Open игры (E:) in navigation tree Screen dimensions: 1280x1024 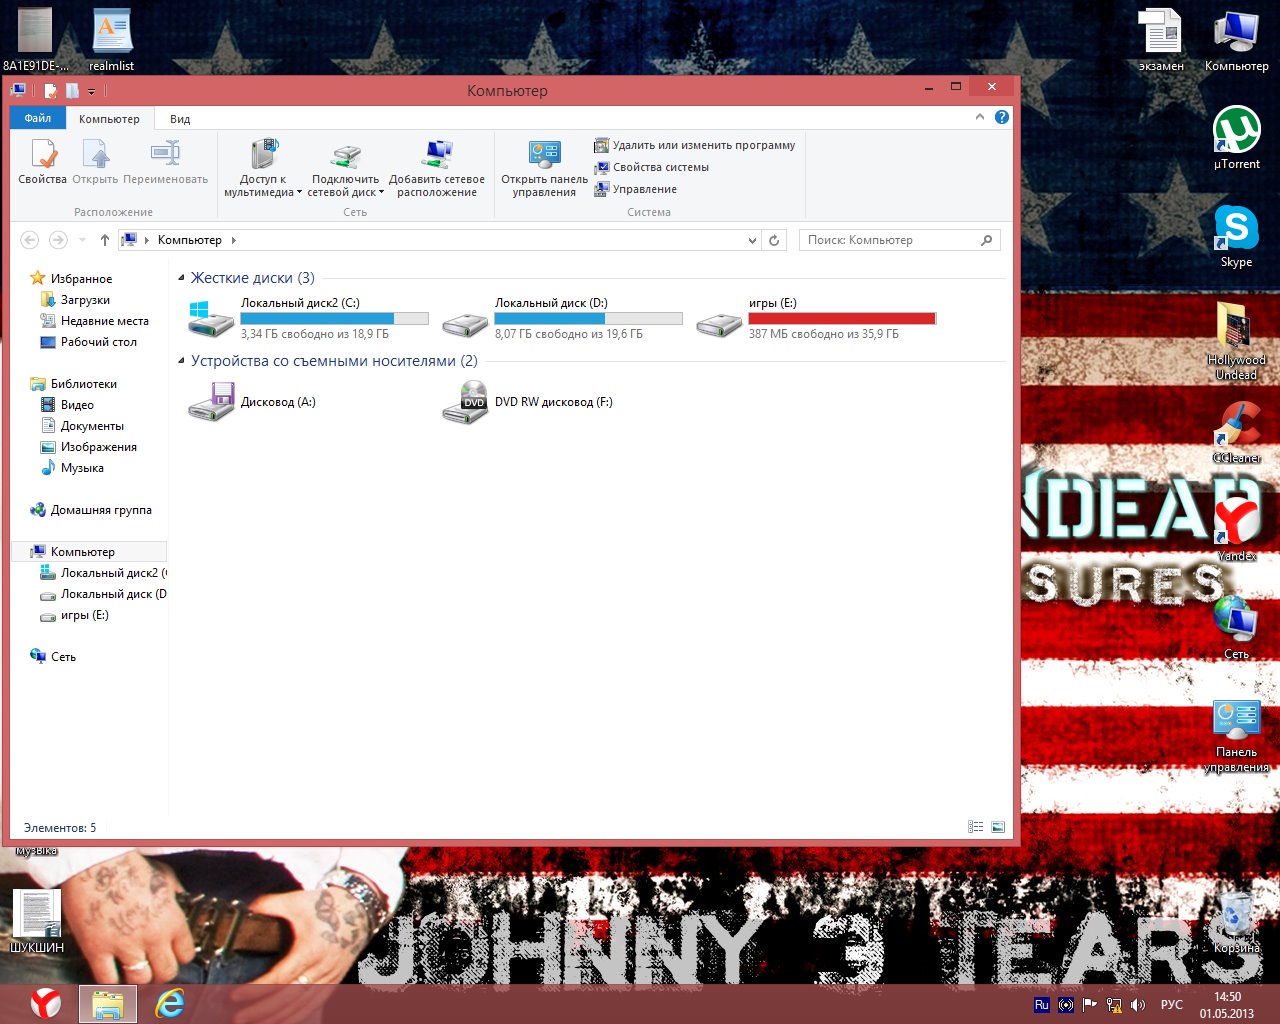point(74,615)
